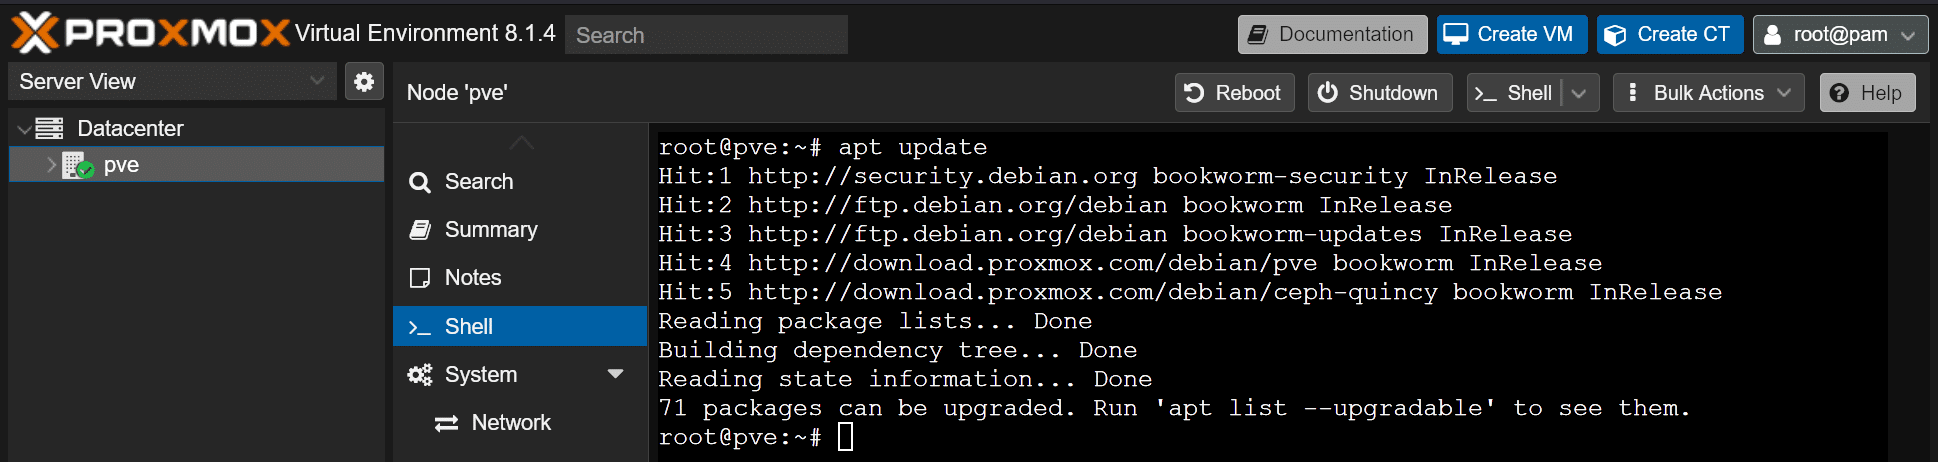Image resolution: width=1938 pixels, height=462 pixels.
Task: Click the pve node status icon
Action: coord(78,165)
